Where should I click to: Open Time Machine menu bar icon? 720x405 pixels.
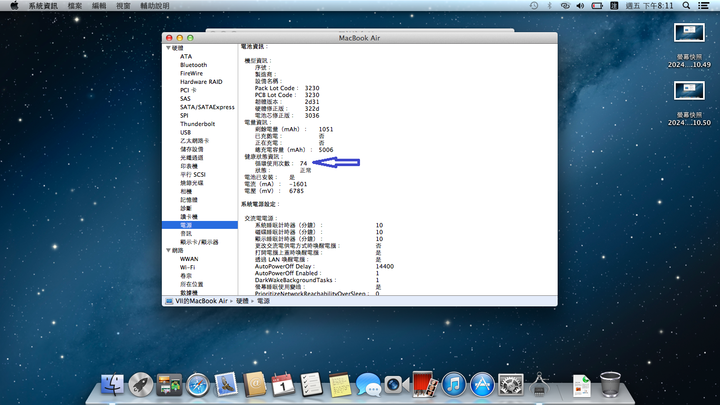534,6
